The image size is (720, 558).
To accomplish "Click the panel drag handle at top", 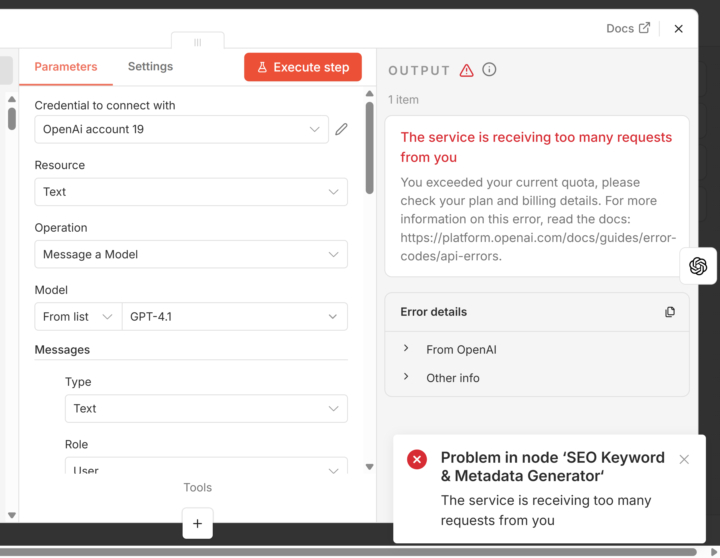I will tap(197, 42).
